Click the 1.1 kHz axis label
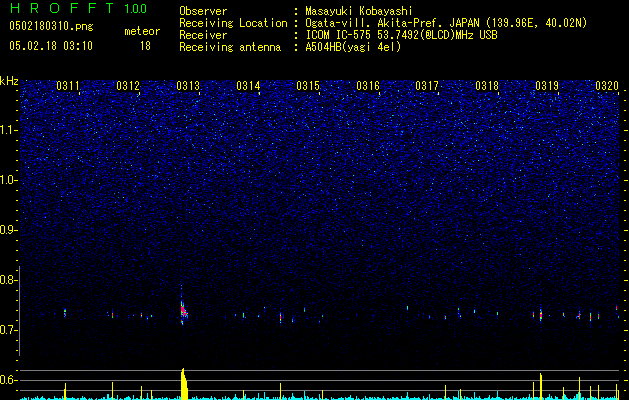629x400 pixels. click(x=8, y=130)
